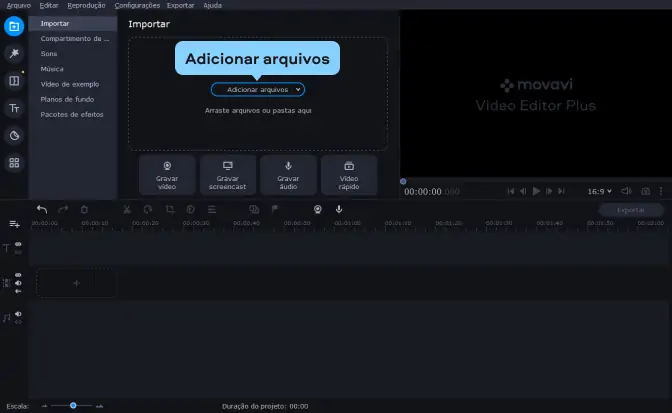Image resolution: width=672 pixels, height=413 pixels.
Task: Open the Editar menu
Action: click(x=49, y=6)
